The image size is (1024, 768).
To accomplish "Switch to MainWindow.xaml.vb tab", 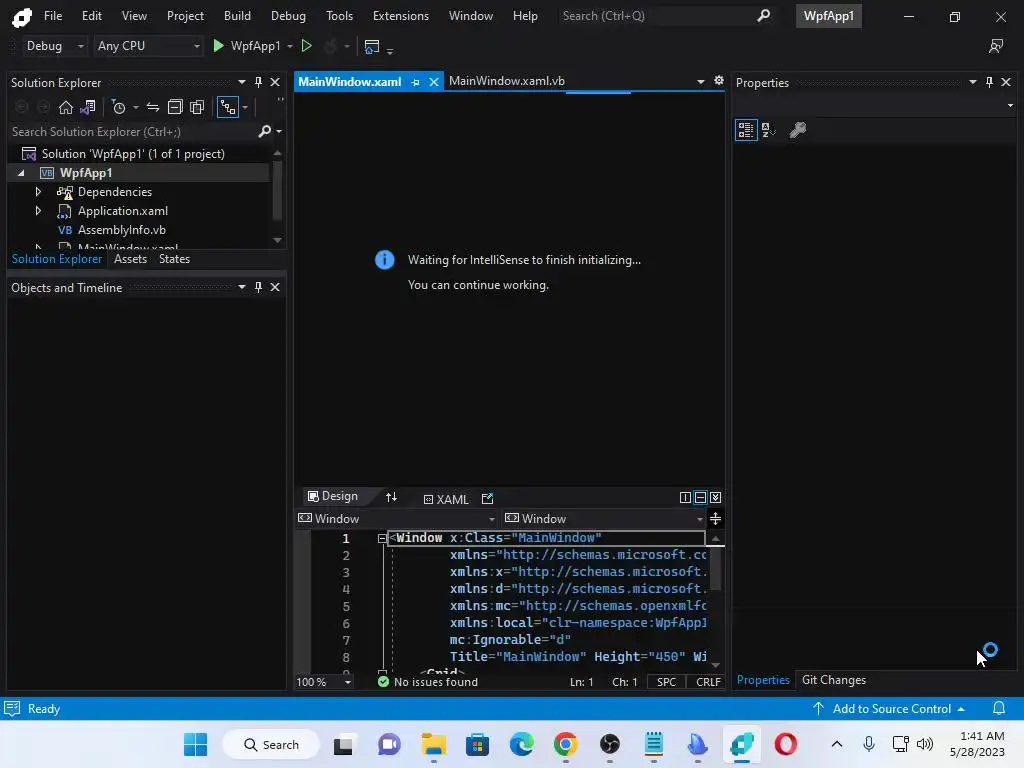I will [507, 81].
